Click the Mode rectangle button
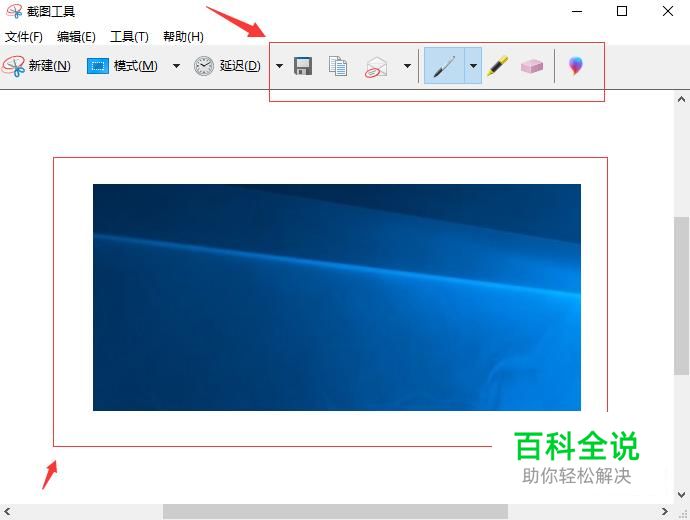Image resolution: width=690 pixels, height=520 pixels. pyautogui.click(x=122, y=66)
